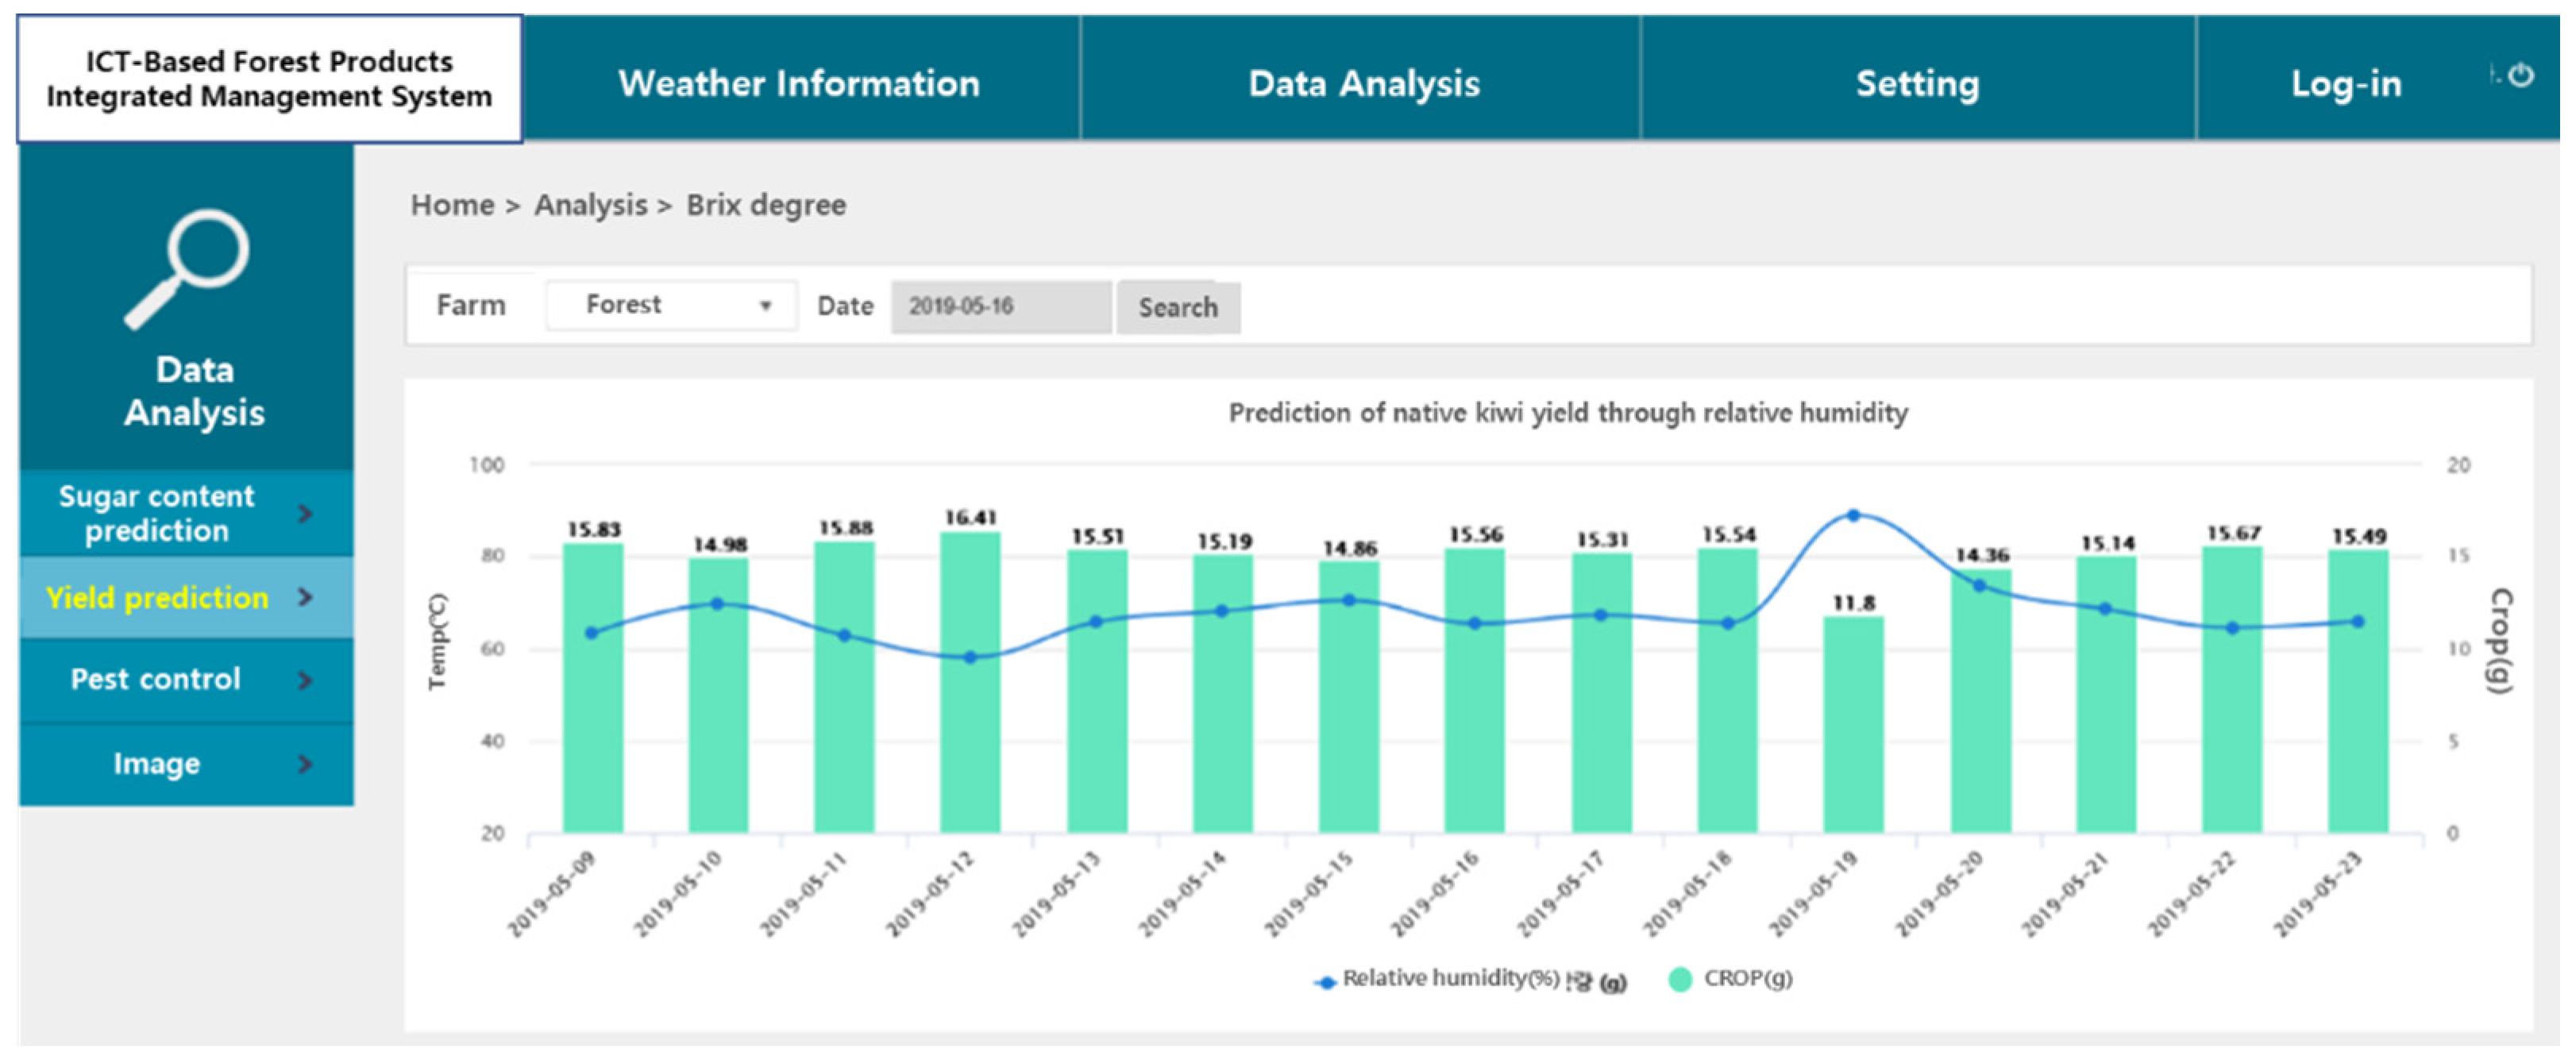Open the Weather Information tab
2576x1063 pixels.
[x=799, y=83]
